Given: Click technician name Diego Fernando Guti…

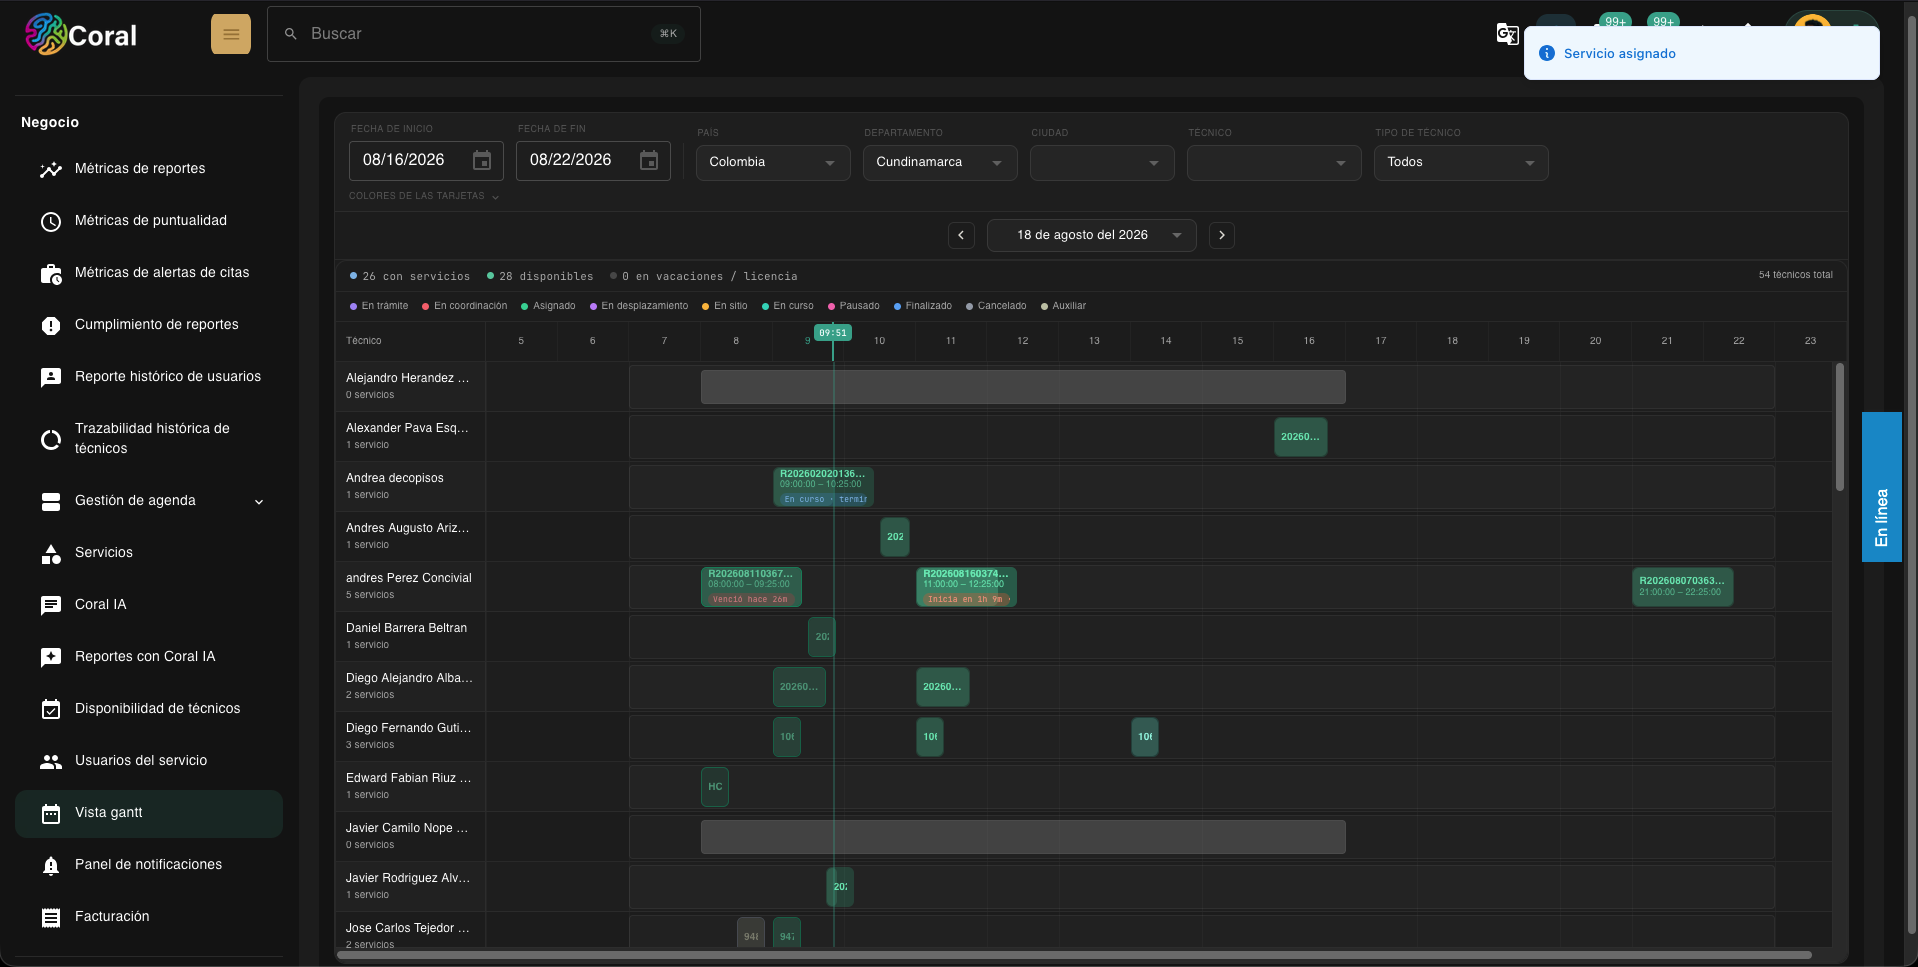Looking at the screenshot, I should click(x=408, y=728).
